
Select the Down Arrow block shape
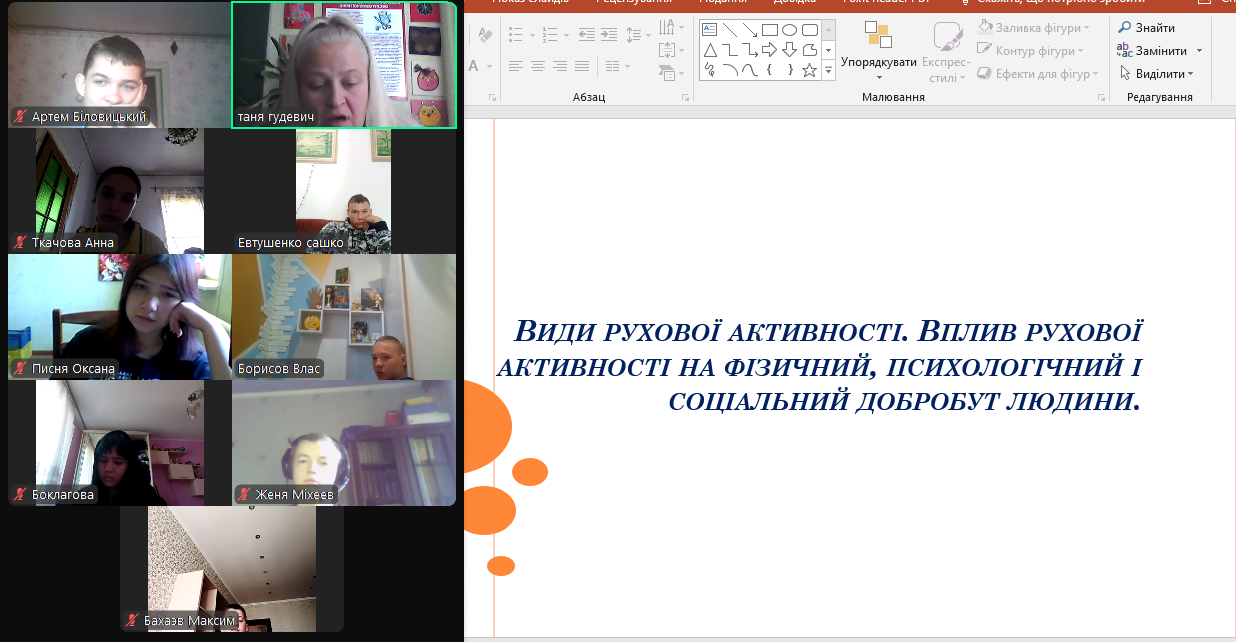point(790,49)
